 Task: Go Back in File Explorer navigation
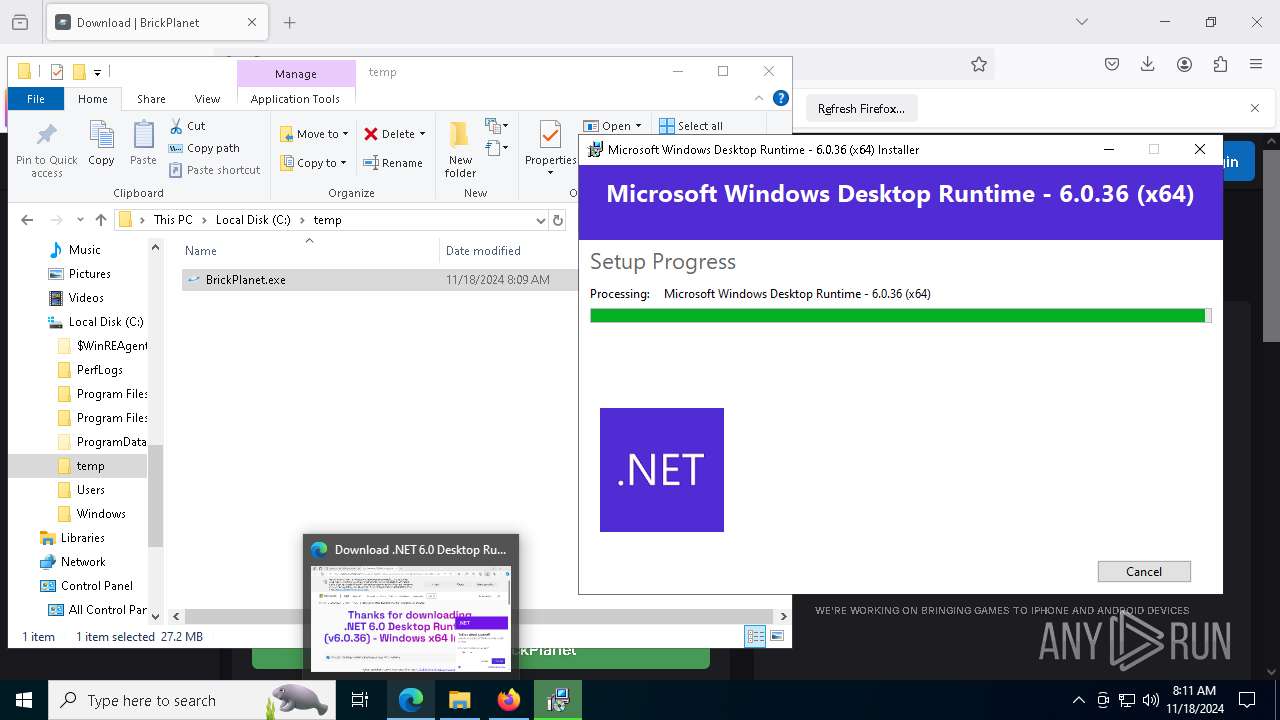27,220
